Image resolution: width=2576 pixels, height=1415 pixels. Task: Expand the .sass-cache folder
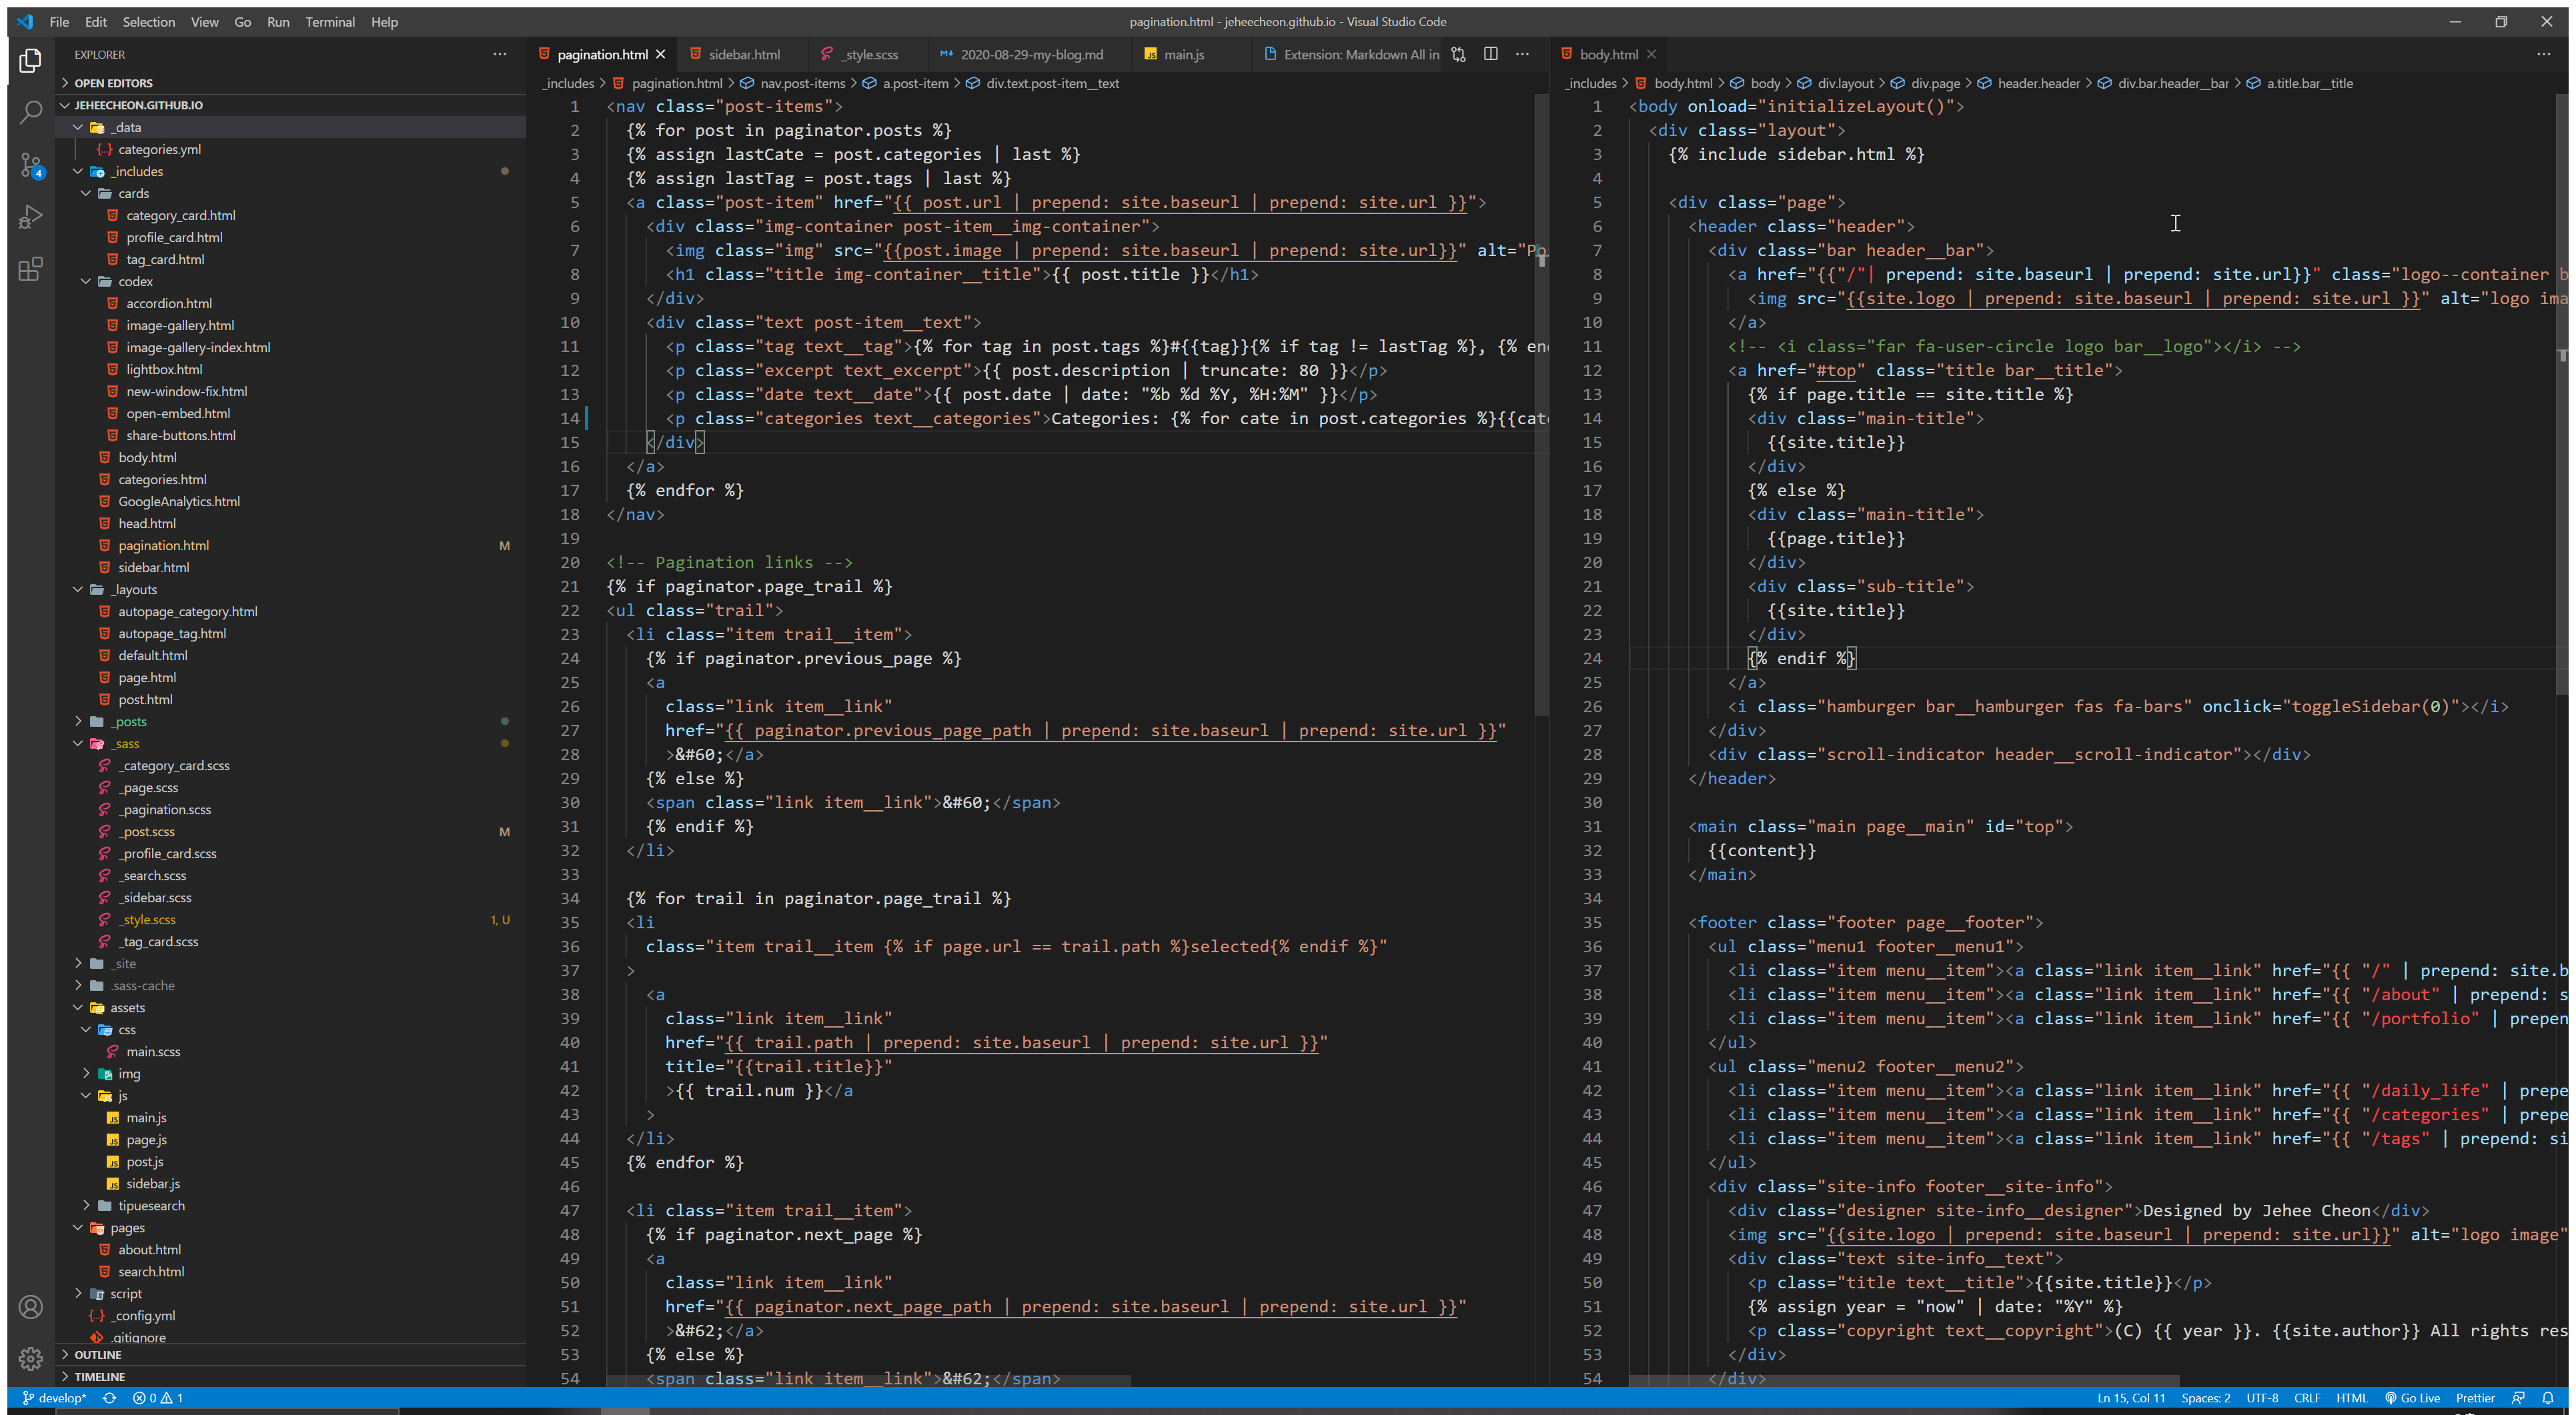pos(78,985)
